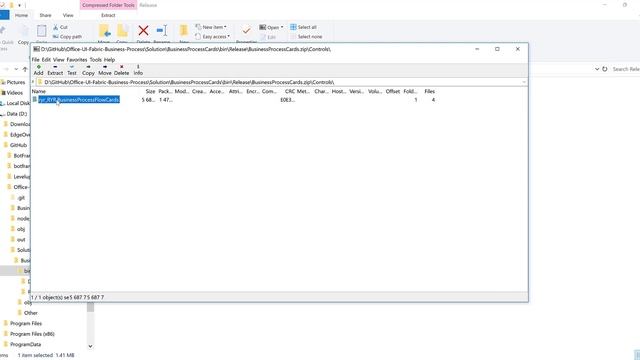Image resolution: width=640 pixels, height=360 pixels.
Task: Sort by the Name column header
Action: 39,91
